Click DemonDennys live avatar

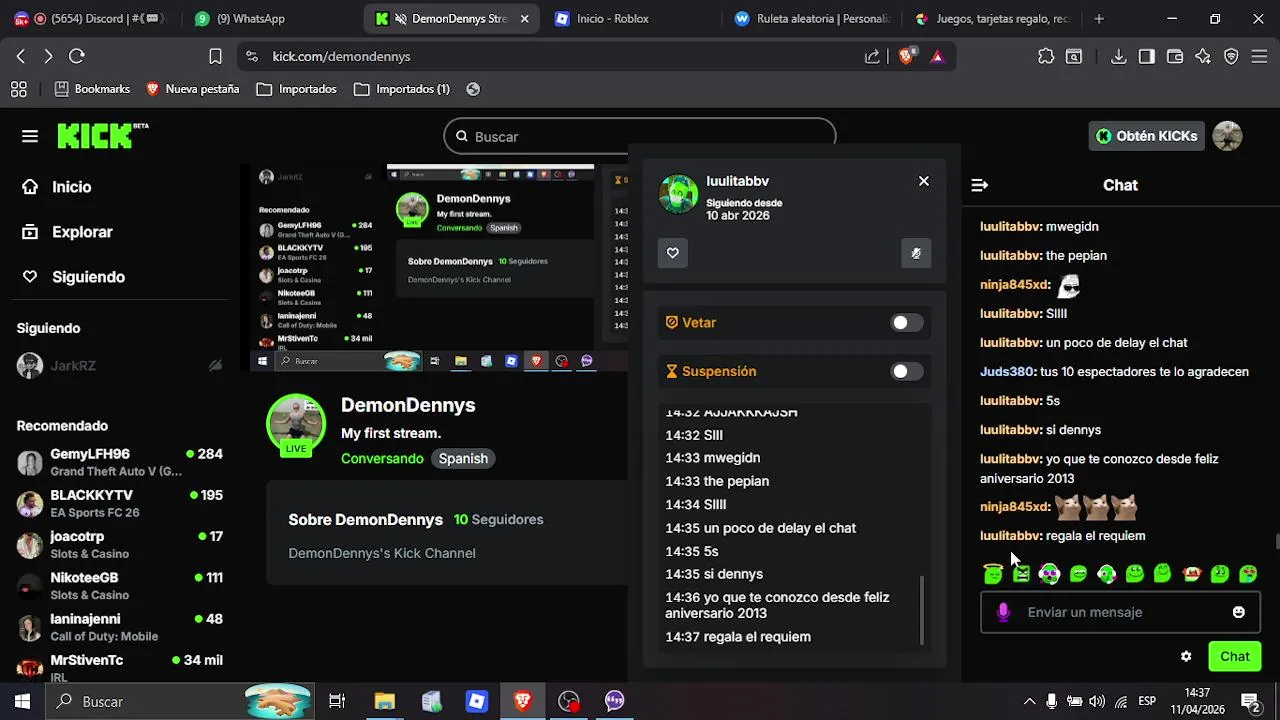coord(296,424)
